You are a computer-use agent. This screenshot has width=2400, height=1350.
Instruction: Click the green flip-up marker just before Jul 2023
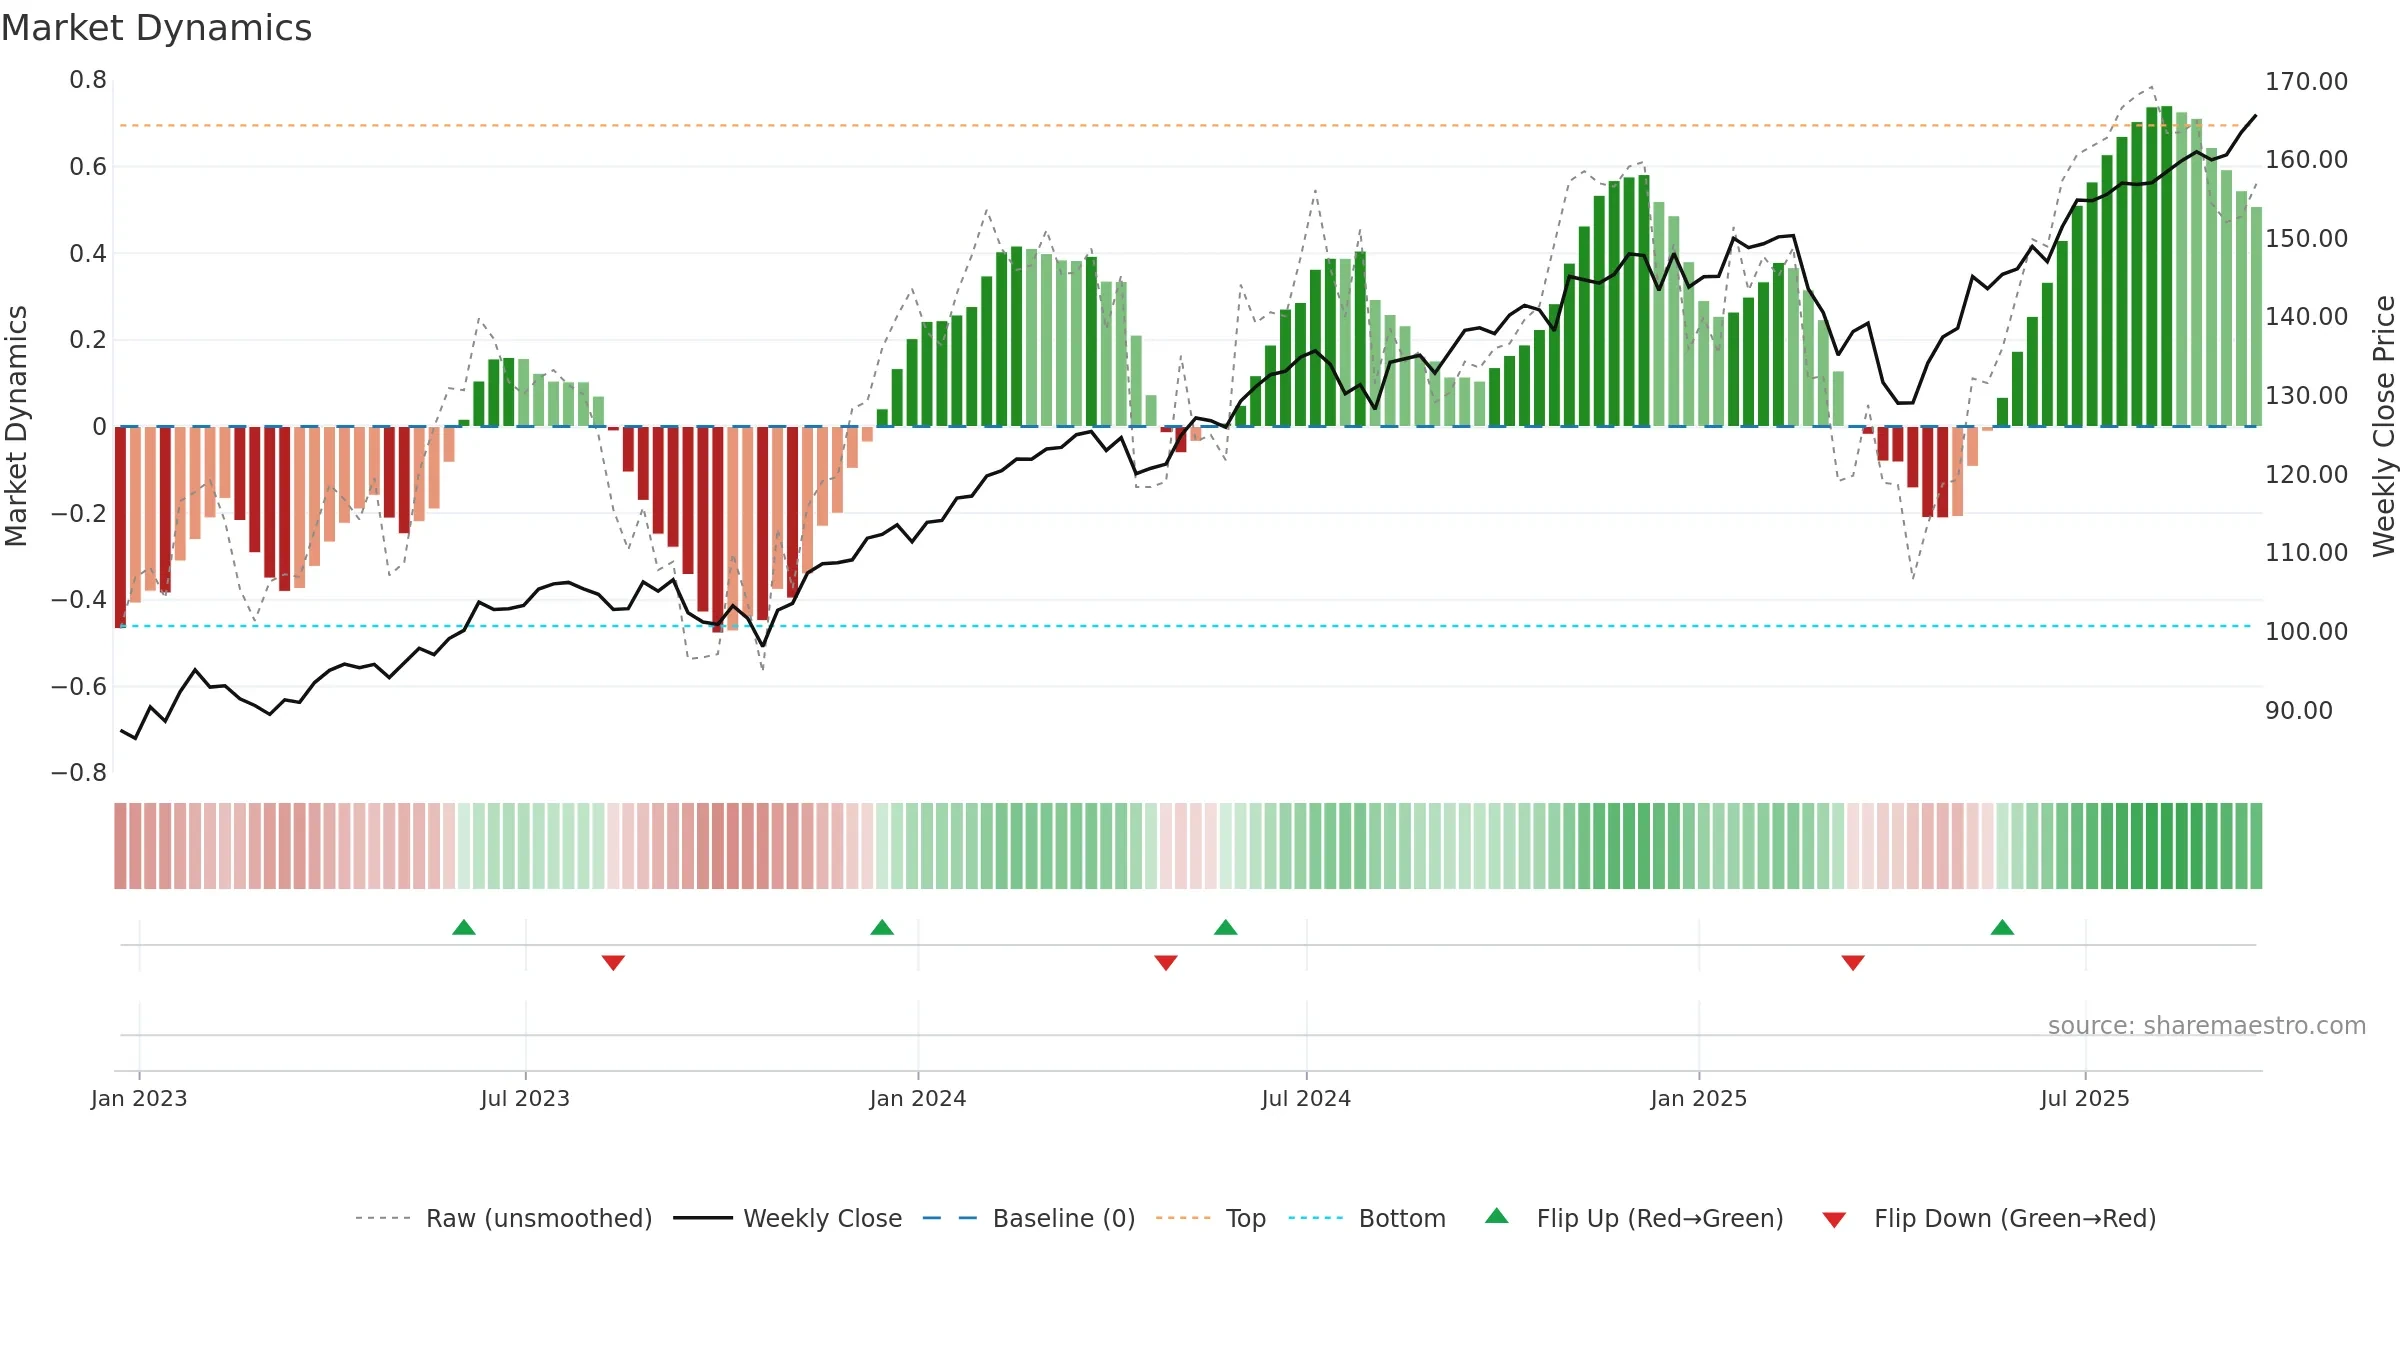[x=464, y=928]
